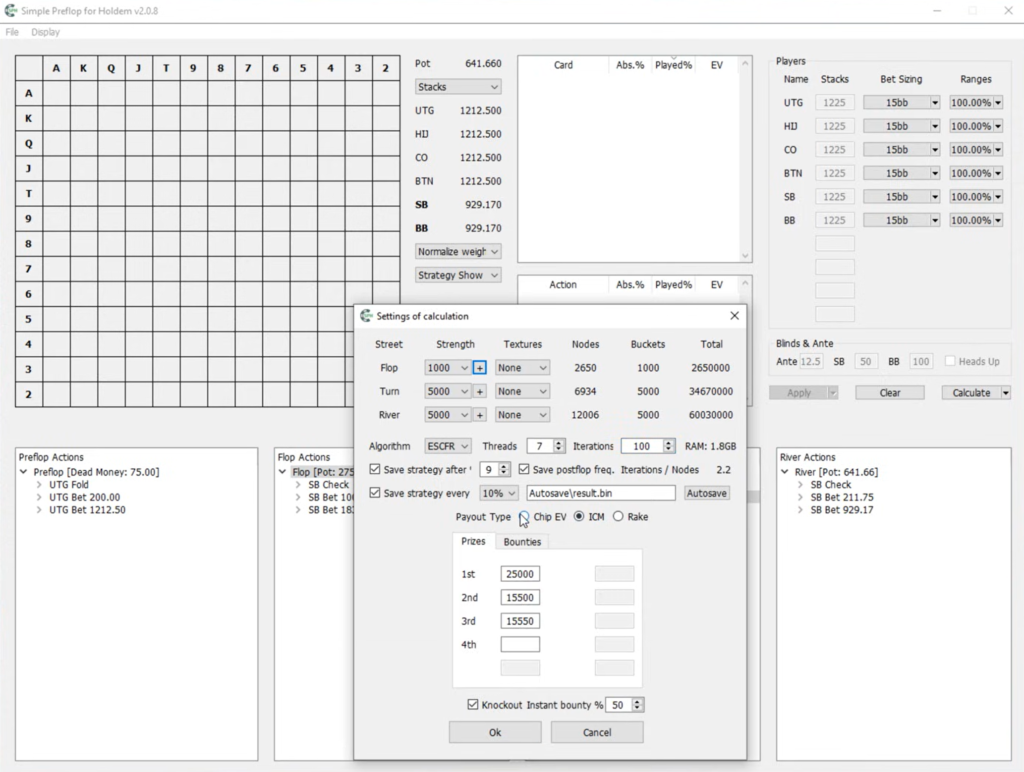1024x772 pixels.
Task: Open the save interval 10% dropdown
Action: coord(499,493)
